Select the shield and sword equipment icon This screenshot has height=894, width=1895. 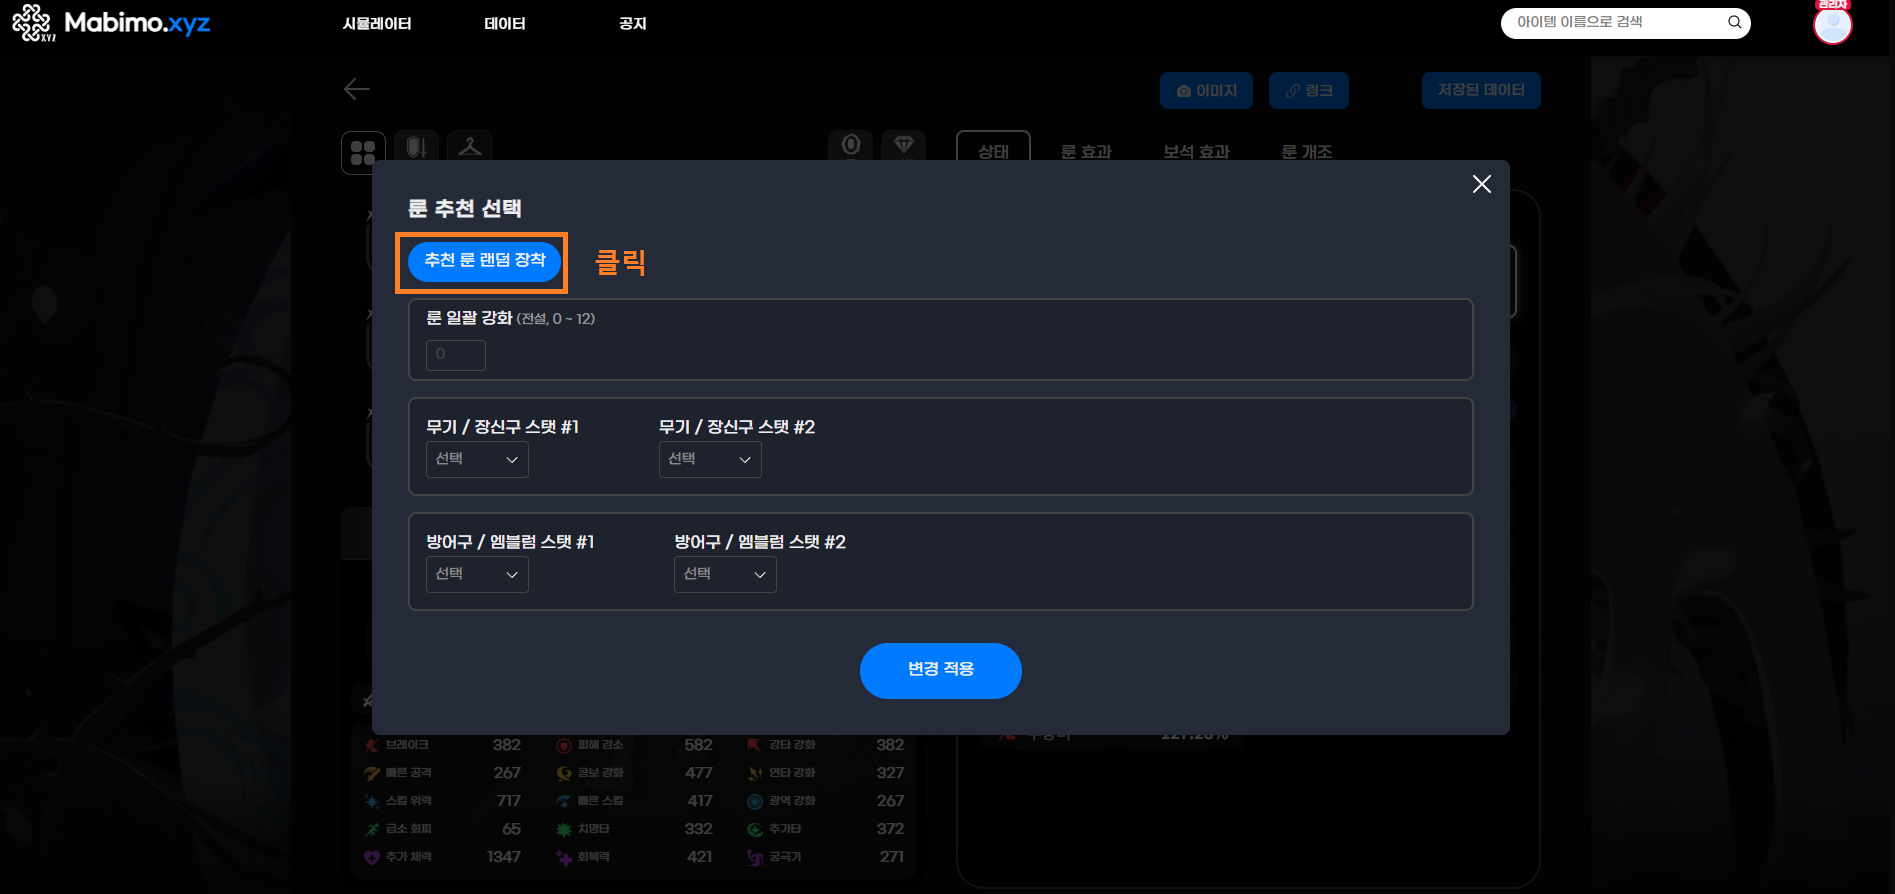pos(417,147)
